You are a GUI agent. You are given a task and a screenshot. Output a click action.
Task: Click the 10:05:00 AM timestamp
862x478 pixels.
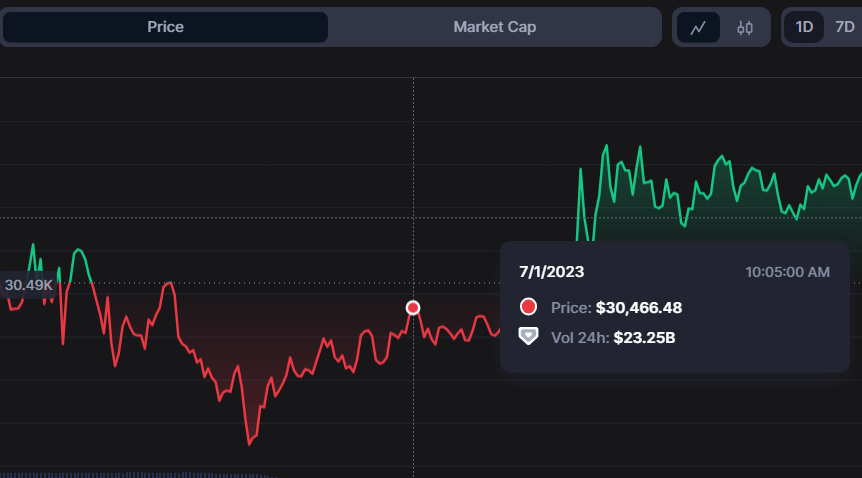pos(787,271)
